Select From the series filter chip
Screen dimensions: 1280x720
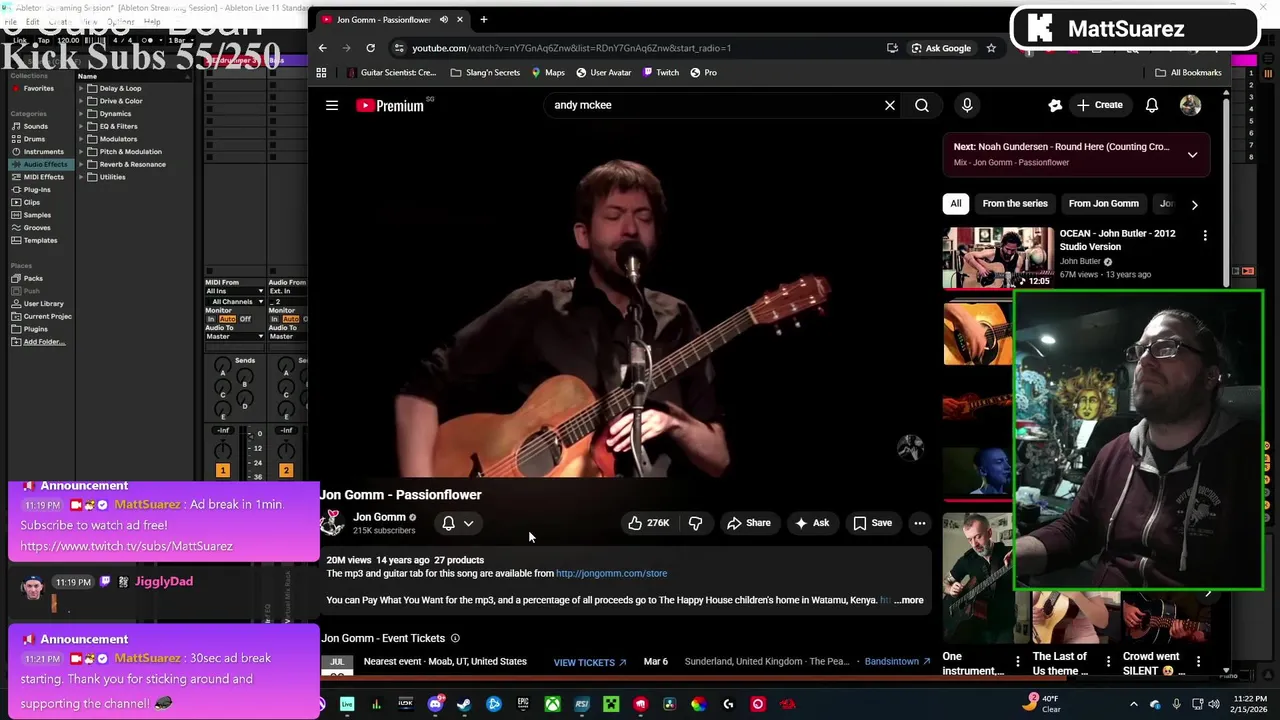[1015, 204]
